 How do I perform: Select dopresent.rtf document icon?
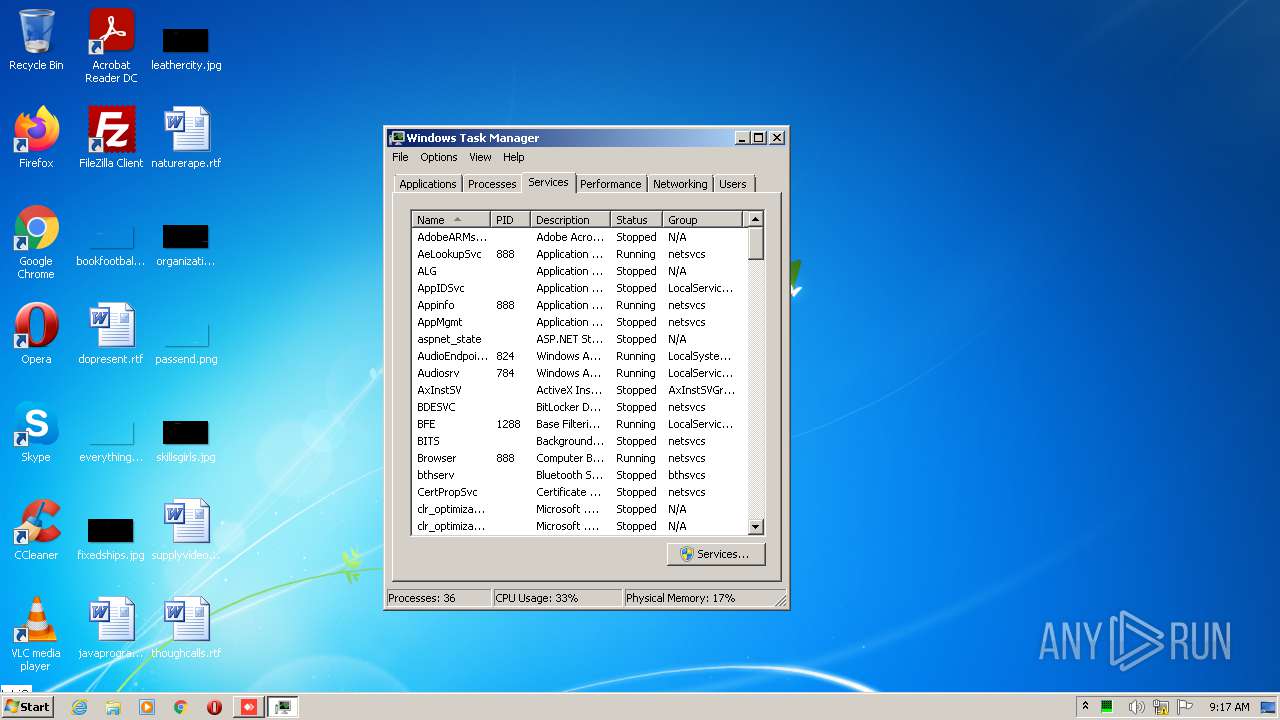pyautogui.click(x=111, y=334)
